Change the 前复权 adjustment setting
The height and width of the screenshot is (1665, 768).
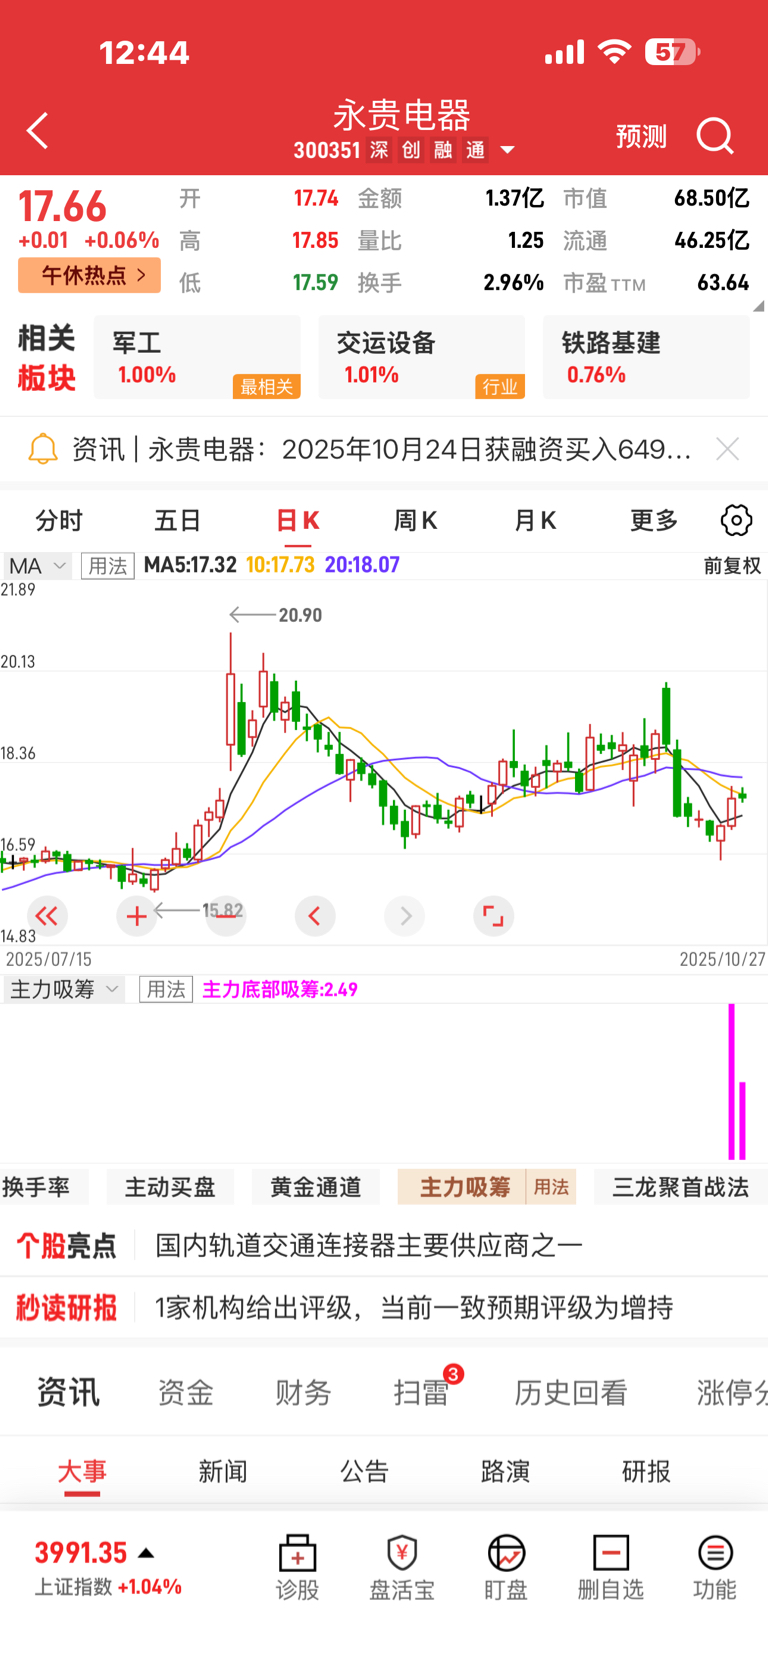tap(732, 566)
